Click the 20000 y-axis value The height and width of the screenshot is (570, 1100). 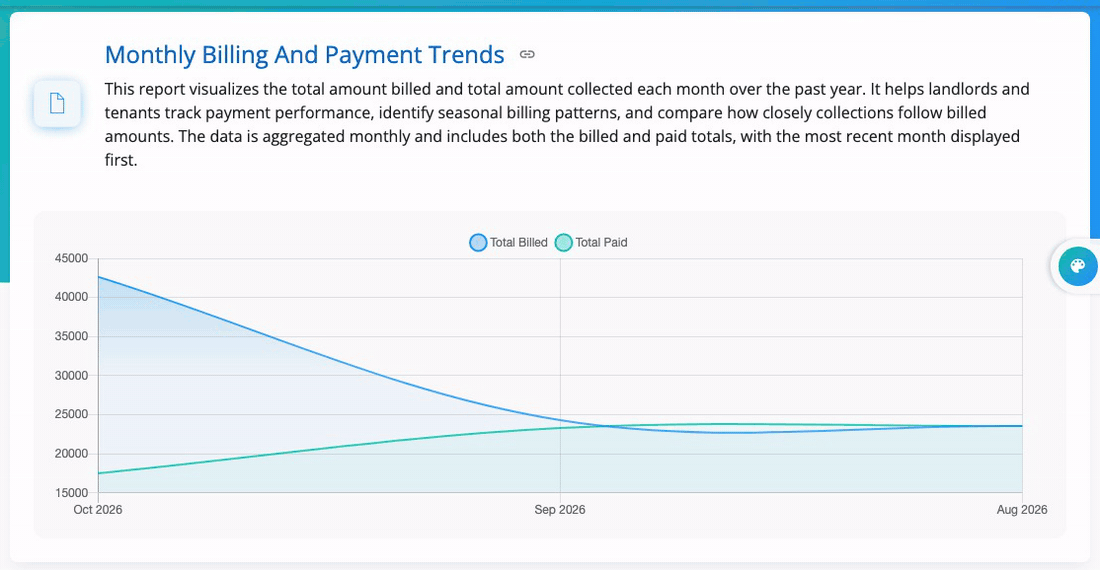(x=72, y=454)
